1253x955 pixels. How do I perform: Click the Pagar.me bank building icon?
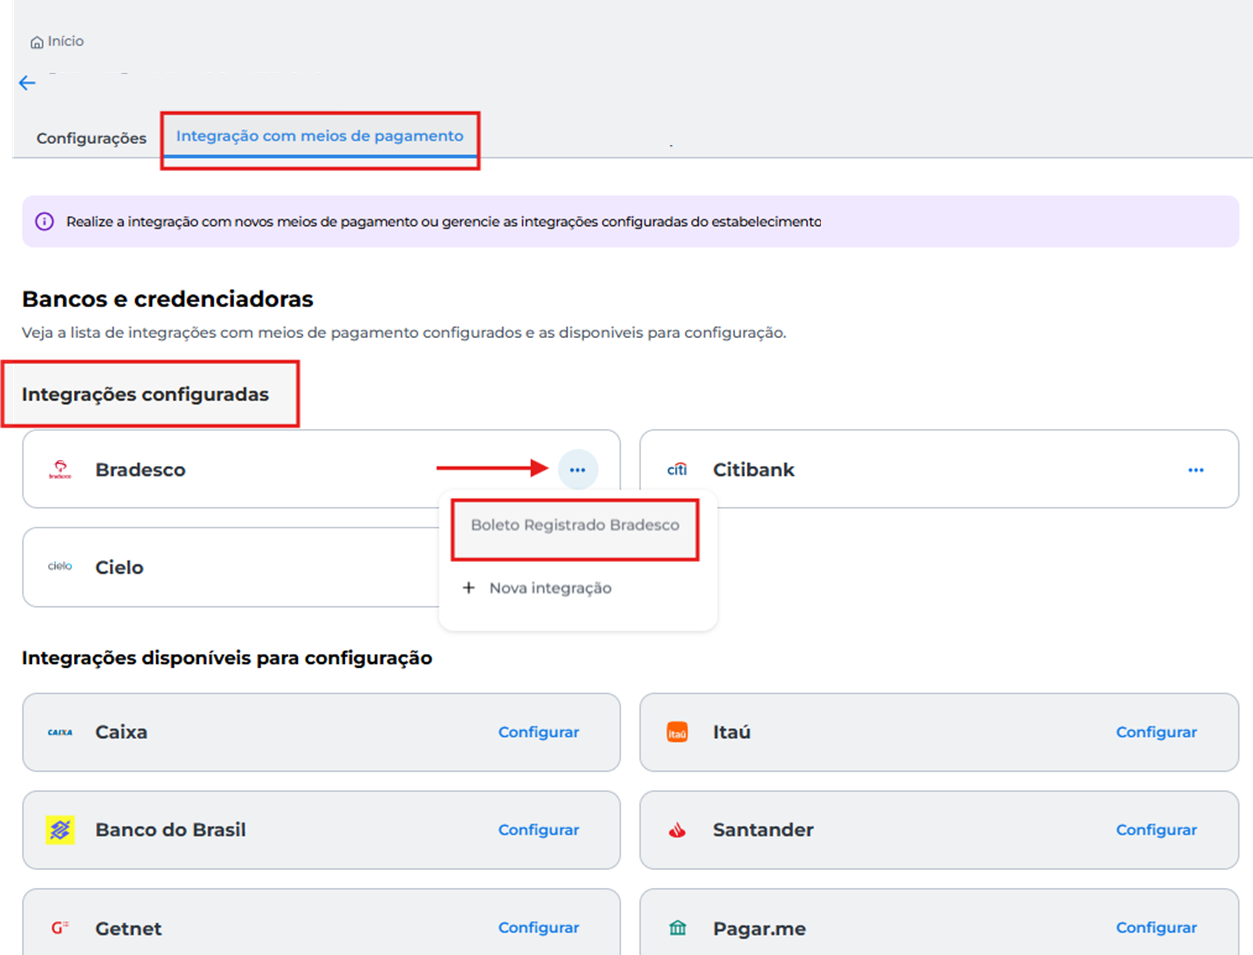(677, 928)
